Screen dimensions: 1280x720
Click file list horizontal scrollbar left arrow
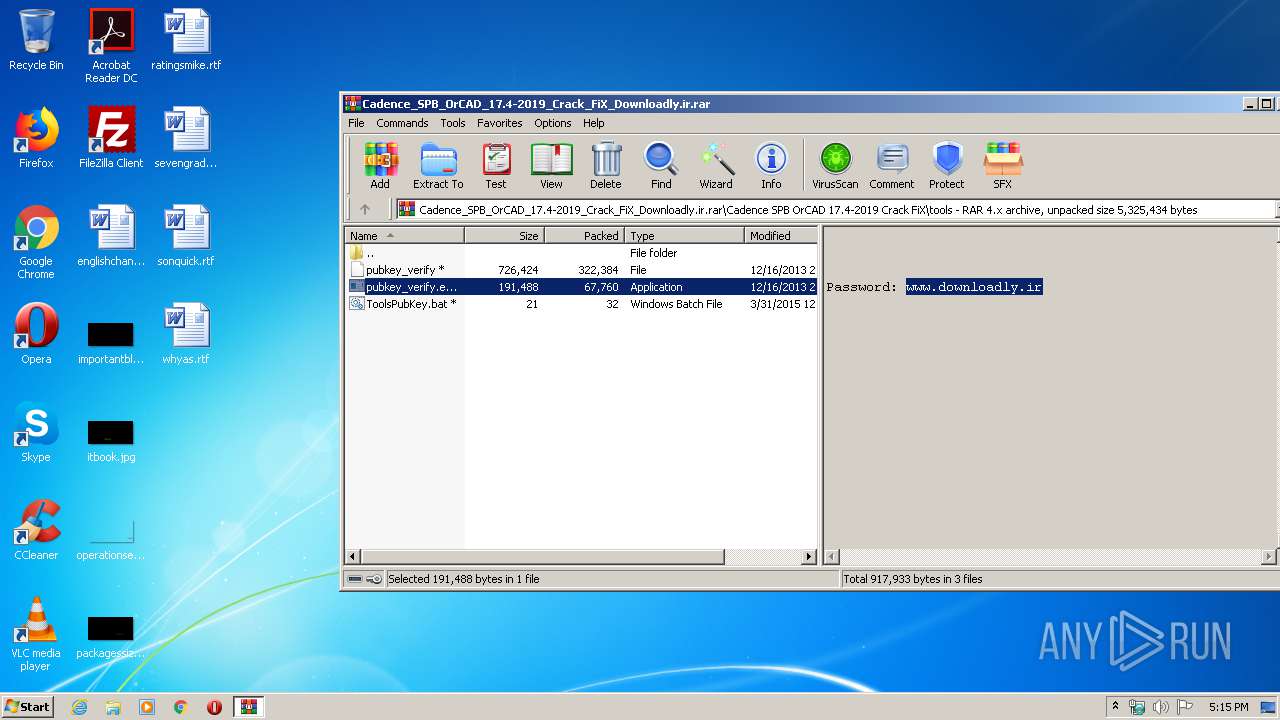pos(353,556)
